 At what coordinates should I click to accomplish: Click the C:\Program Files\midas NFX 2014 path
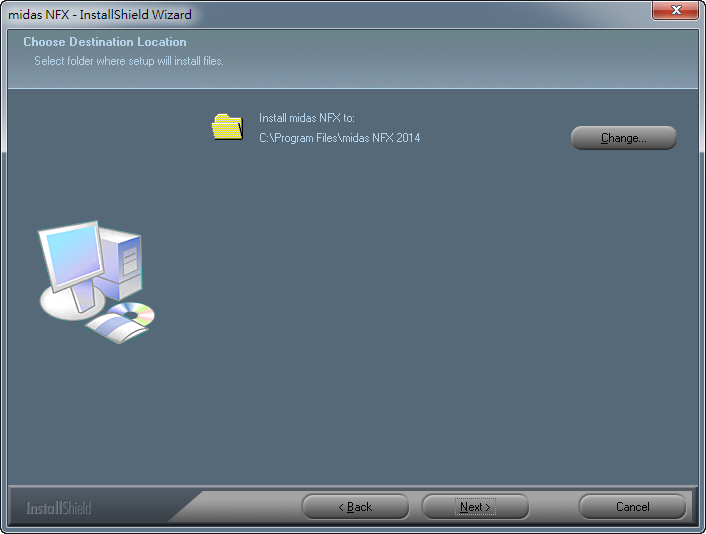339,138
